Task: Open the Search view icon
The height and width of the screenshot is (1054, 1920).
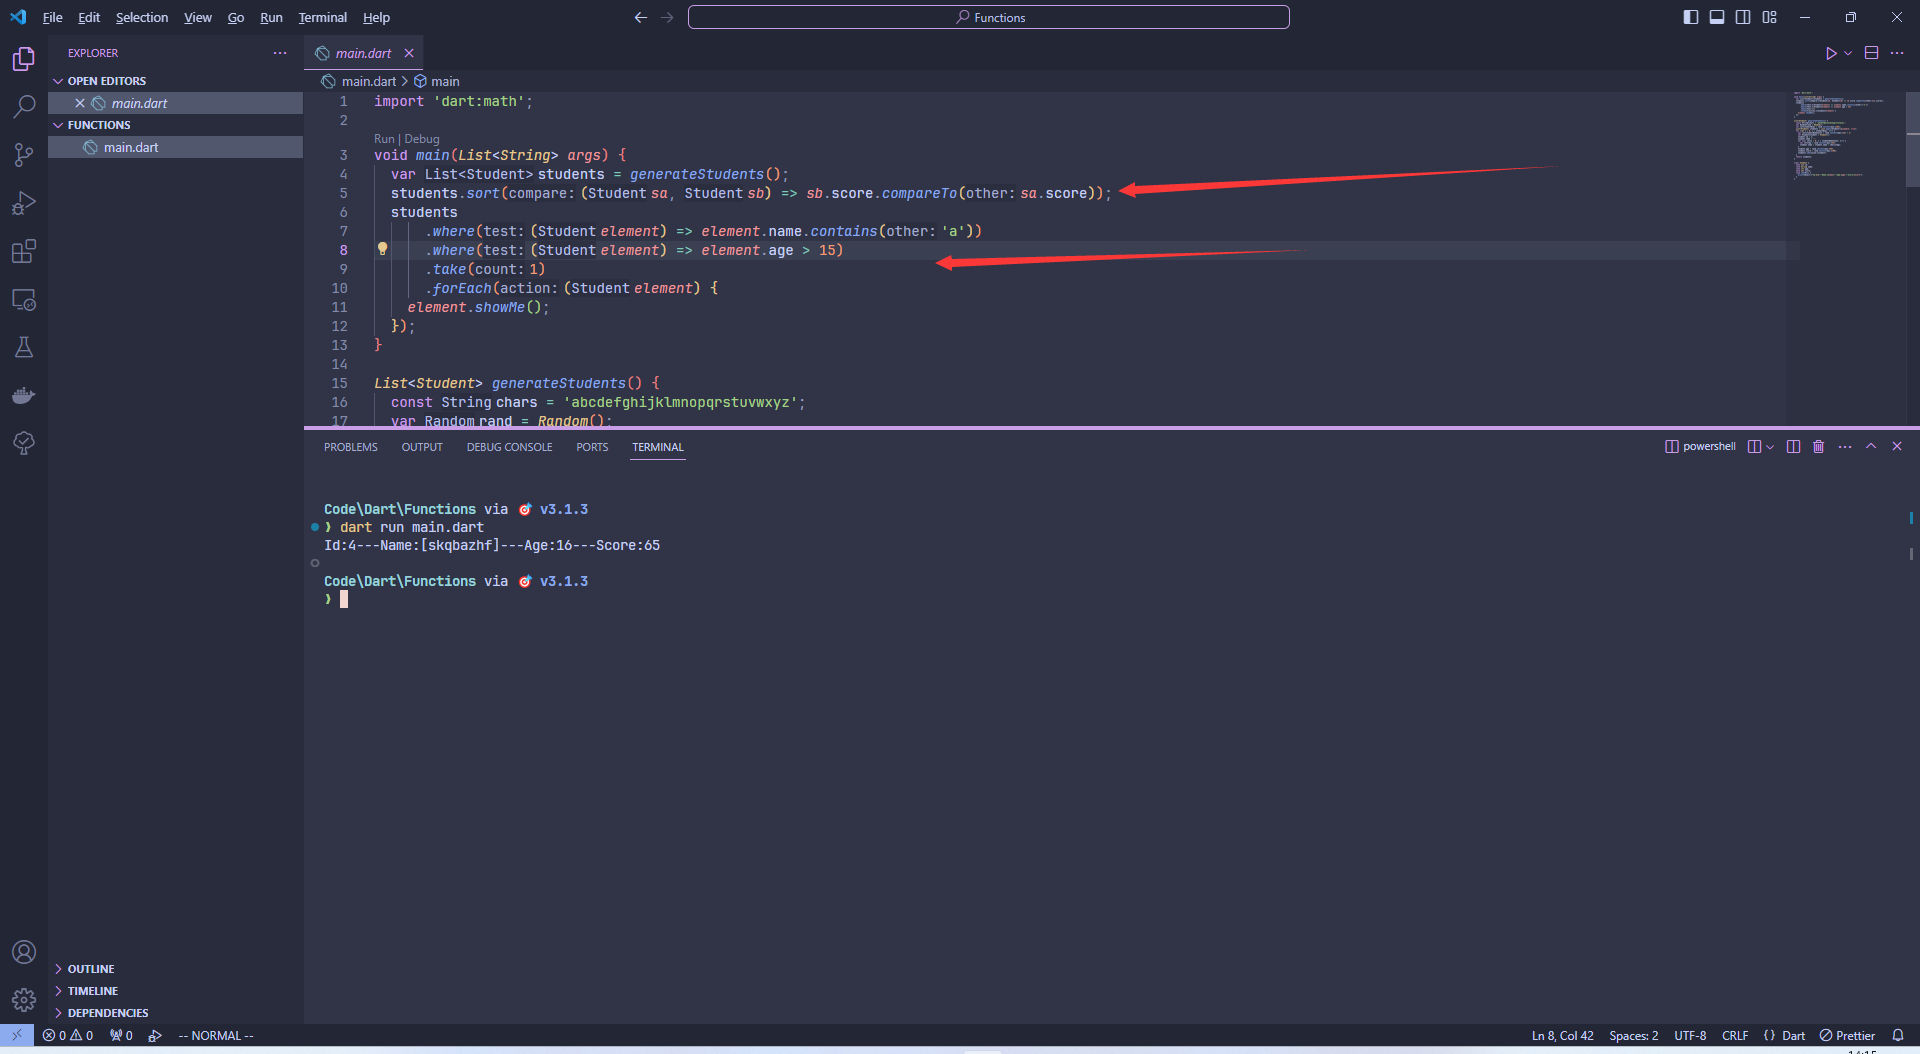Action: [x=24, y=106]
